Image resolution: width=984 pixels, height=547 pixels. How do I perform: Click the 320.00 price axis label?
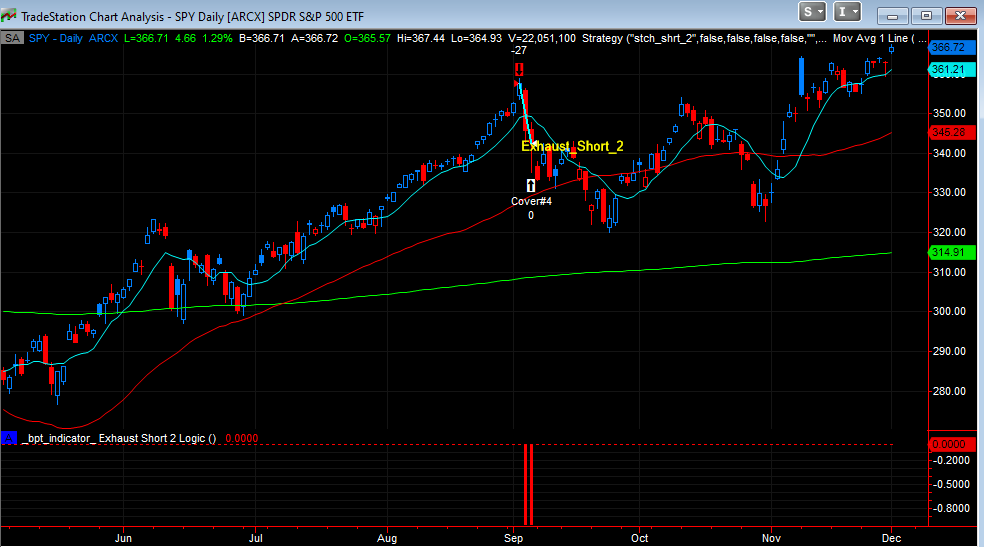[x=949, y=232]
